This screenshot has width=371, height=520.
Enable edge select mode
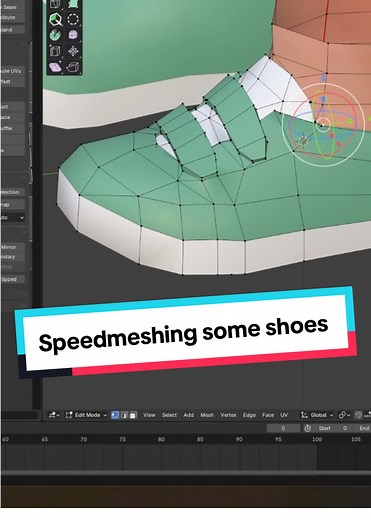click(124, 415)
